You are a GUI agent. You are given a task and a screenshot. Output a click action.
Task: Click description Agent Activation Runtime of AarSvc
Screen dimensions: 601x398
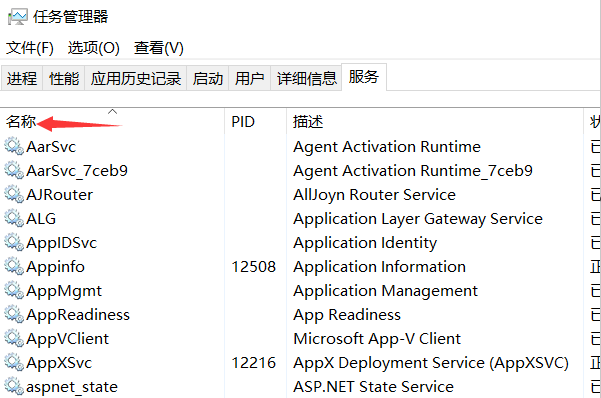(387, 147)
